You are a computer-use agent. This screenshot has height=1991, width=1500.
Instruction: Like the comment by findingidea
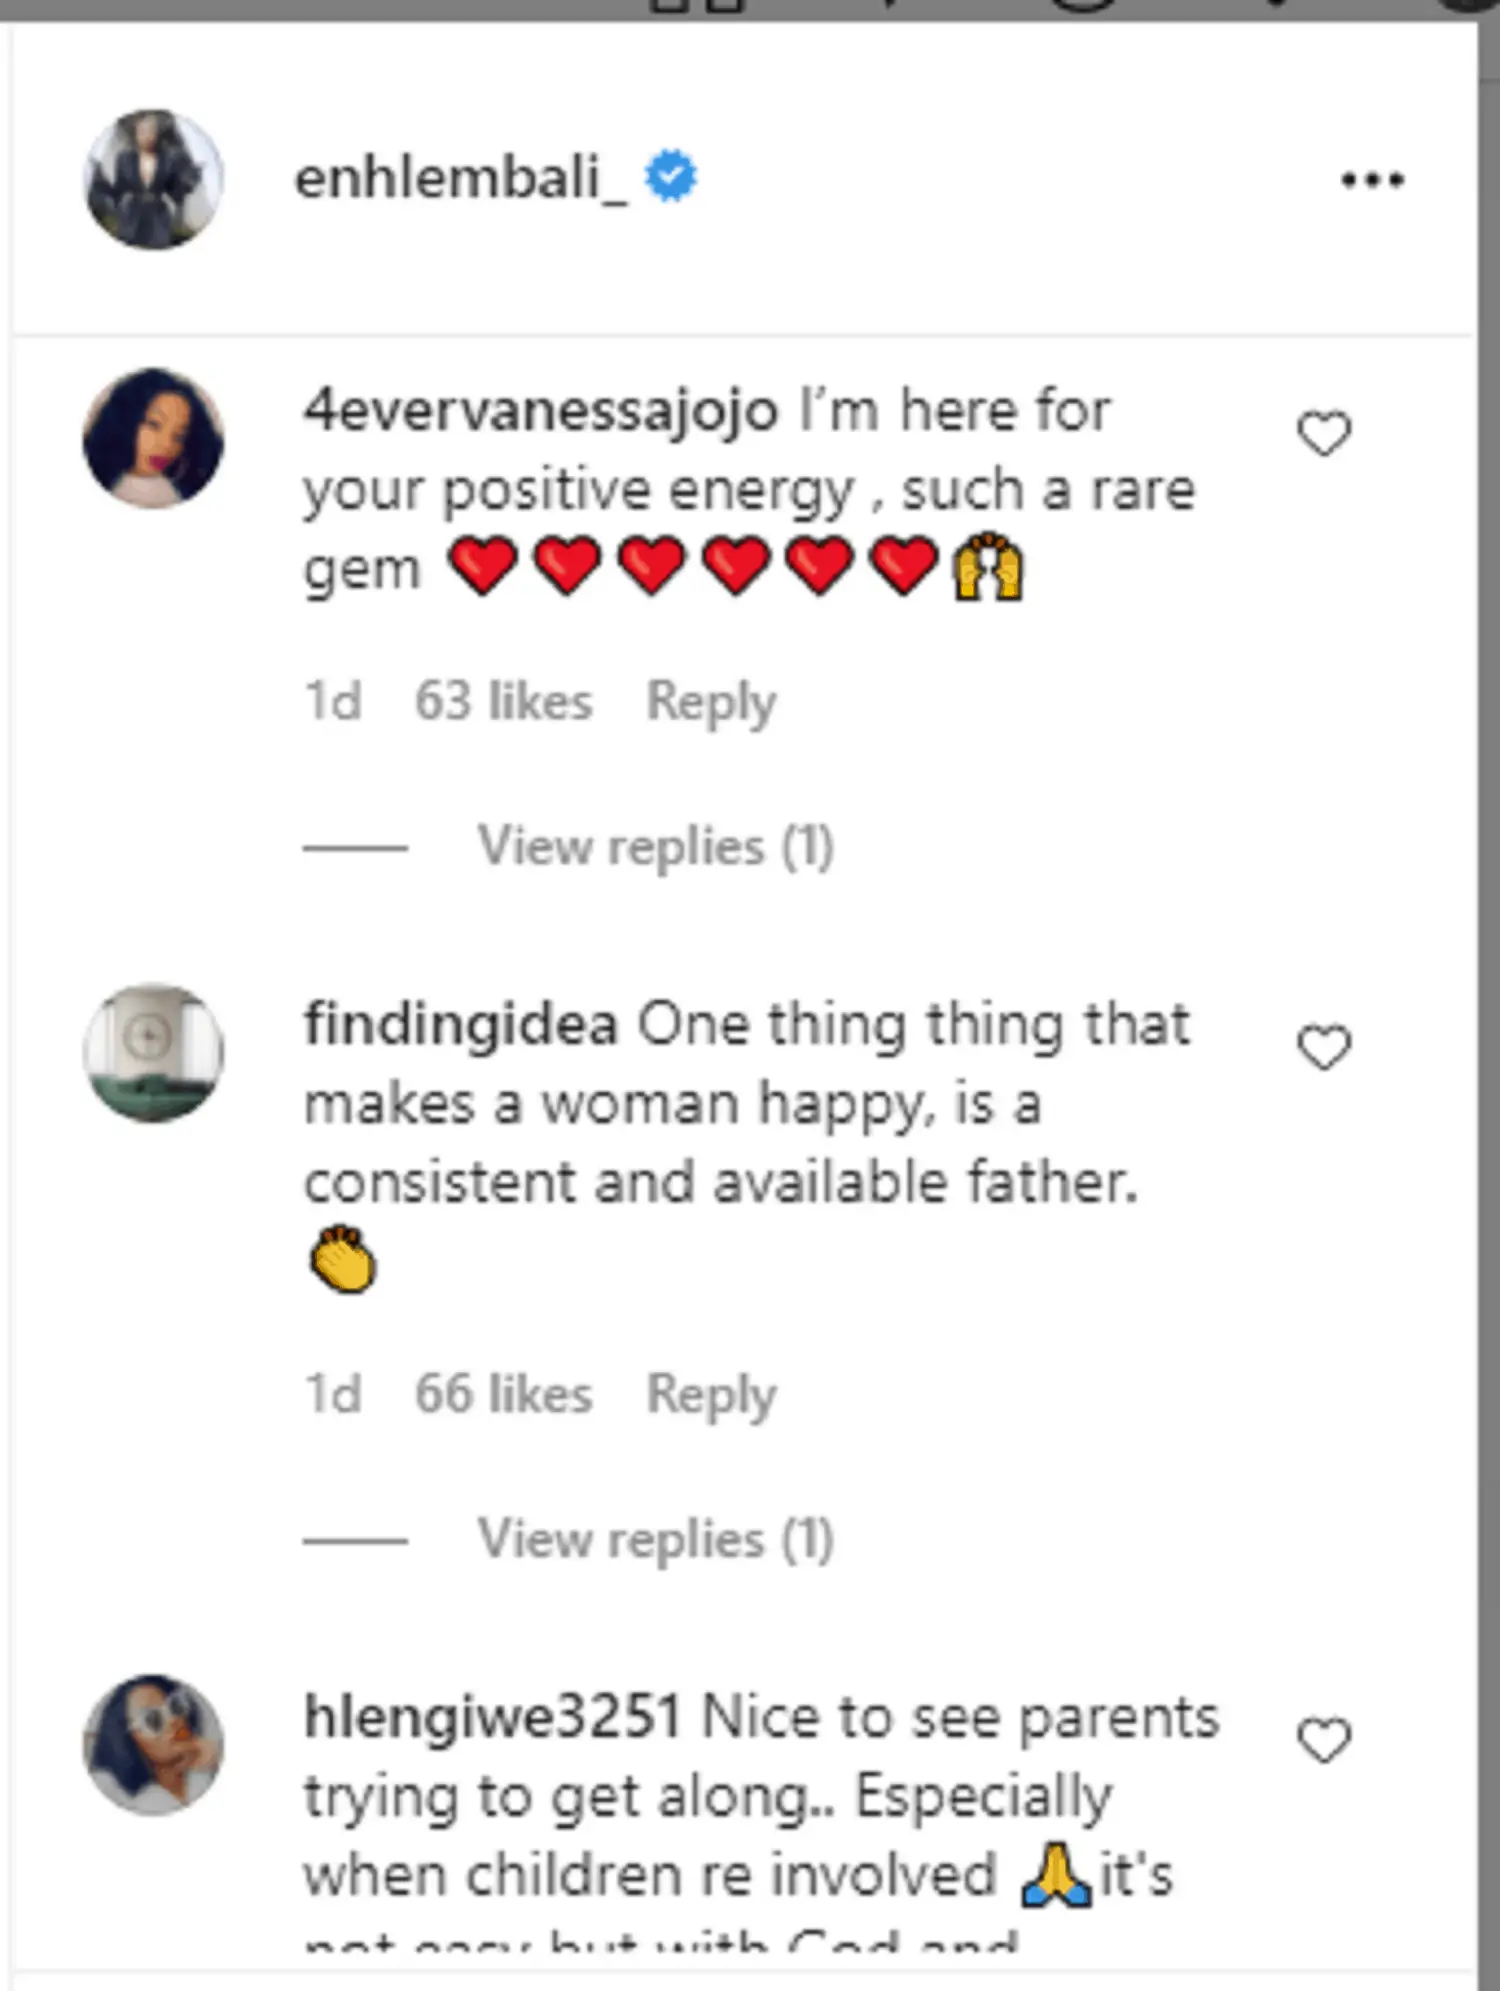1324,1048
